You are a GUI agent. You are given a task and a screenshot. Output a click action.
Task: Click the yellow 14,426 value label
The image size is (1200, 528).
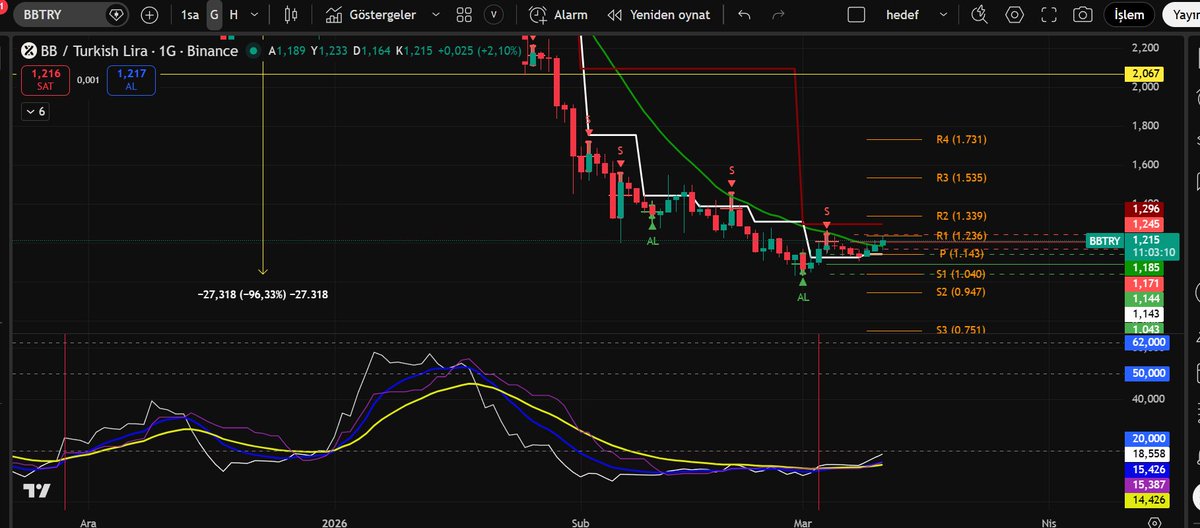[x=1148, y=499]
